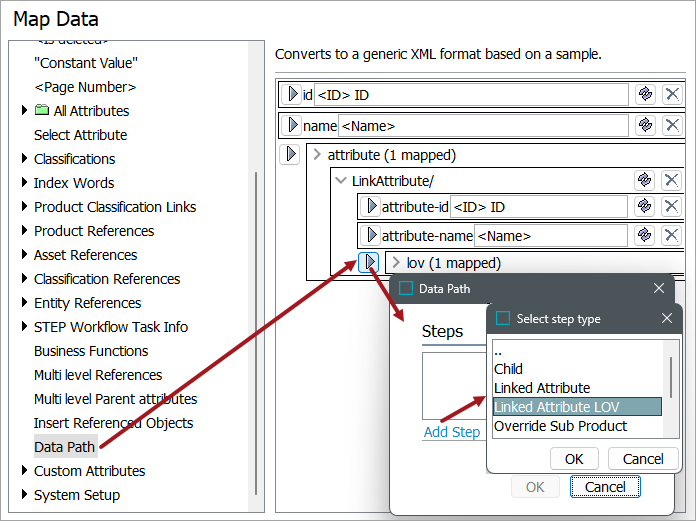Select "Constant Value" item
Image resolution: width=696 pixels, height=521 pixels.
[86, 63]
